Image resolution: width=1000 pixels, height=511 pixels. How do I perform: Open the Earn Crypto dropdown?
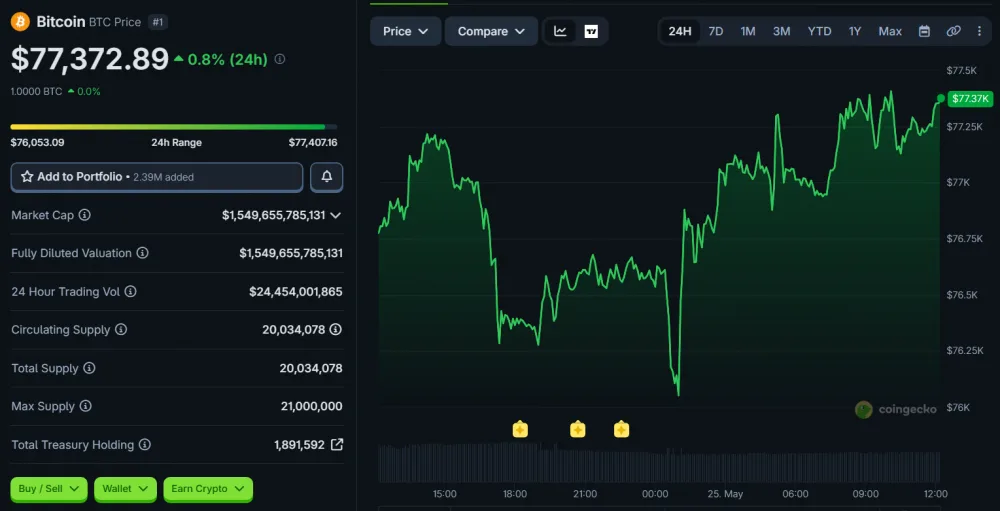(x=208, y=489)
